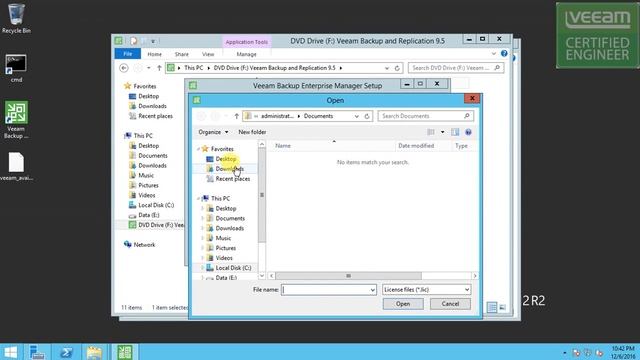Open Organize dropdown menu
640x360 pixels.
[x=213, y=132]
